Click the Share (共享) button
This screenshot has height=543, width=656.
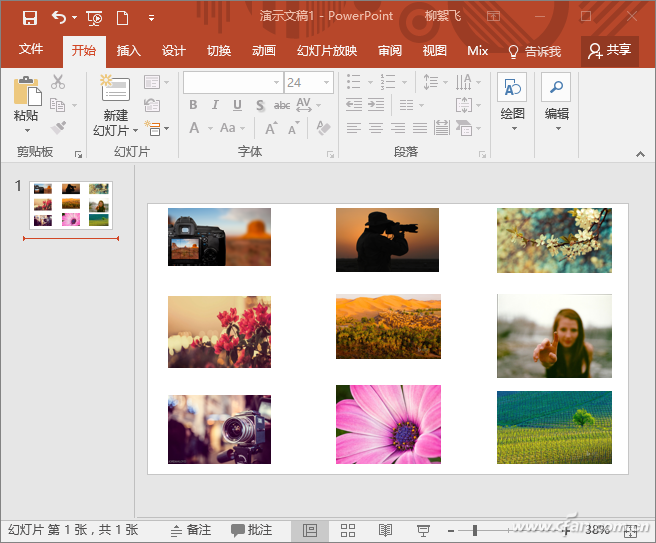[610, 50]
